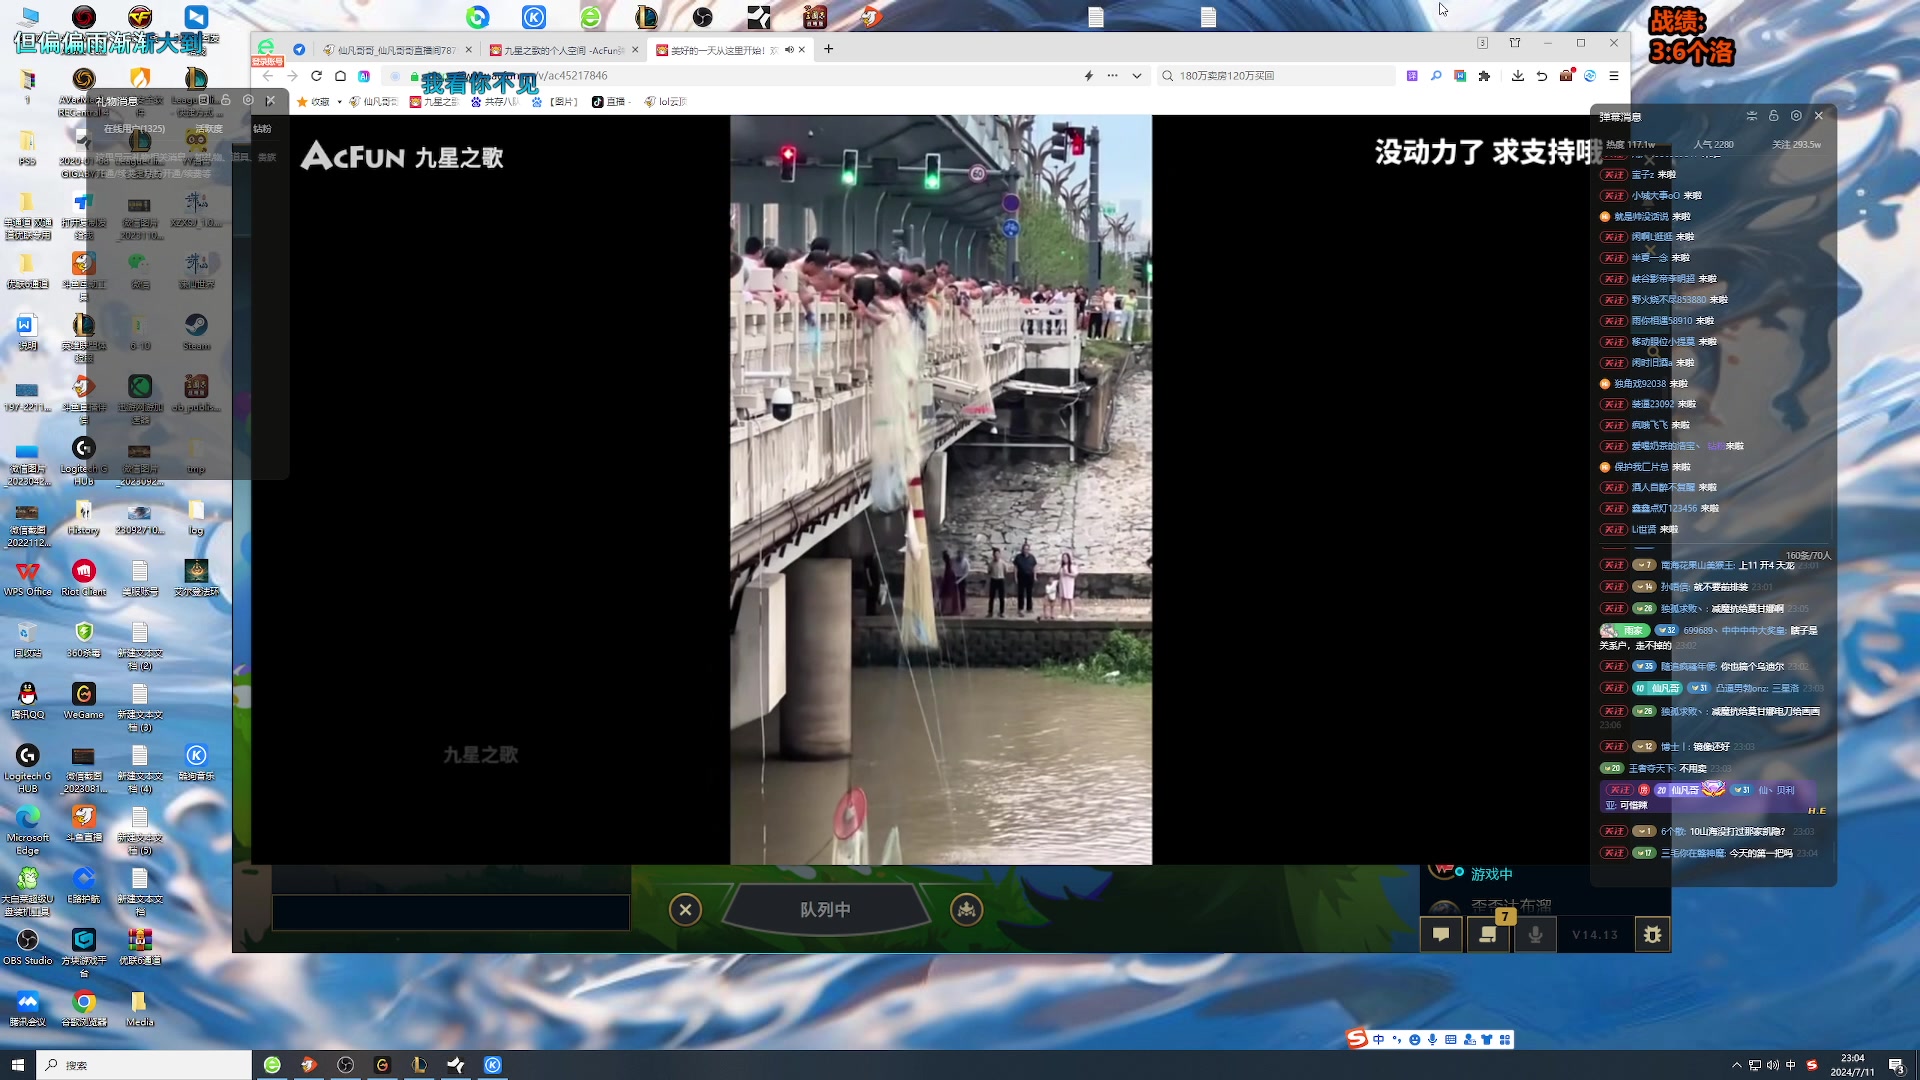Screen dimensions: 1920x1080
Task: Open Steam desktop shortcut
Action: 196,332
